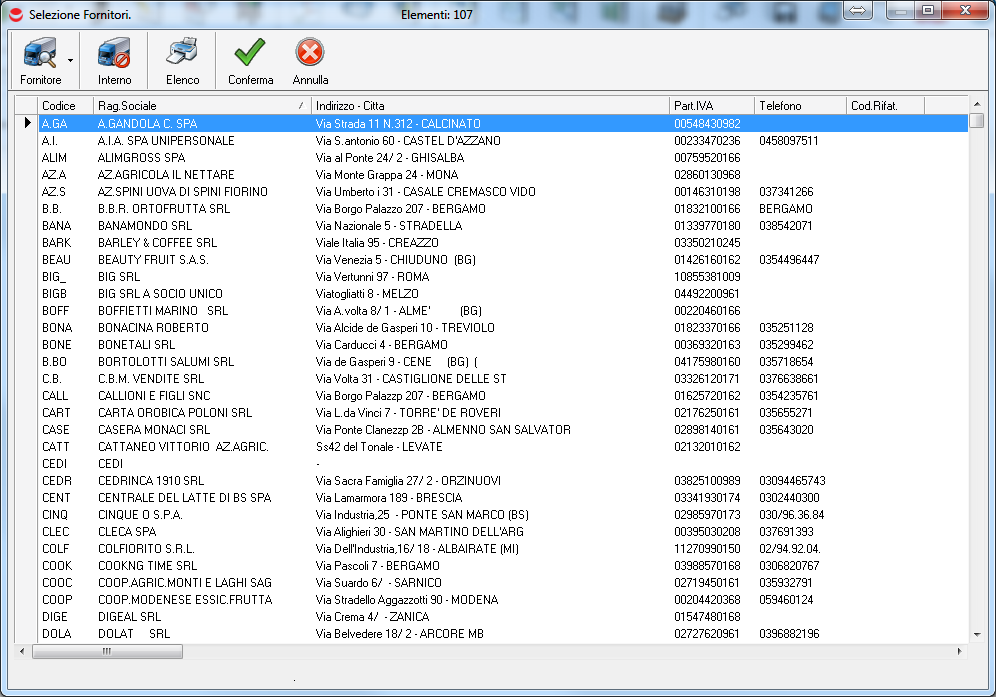
Task: Click the vertical scrollbar down arrow
Action: click(977, 634)
